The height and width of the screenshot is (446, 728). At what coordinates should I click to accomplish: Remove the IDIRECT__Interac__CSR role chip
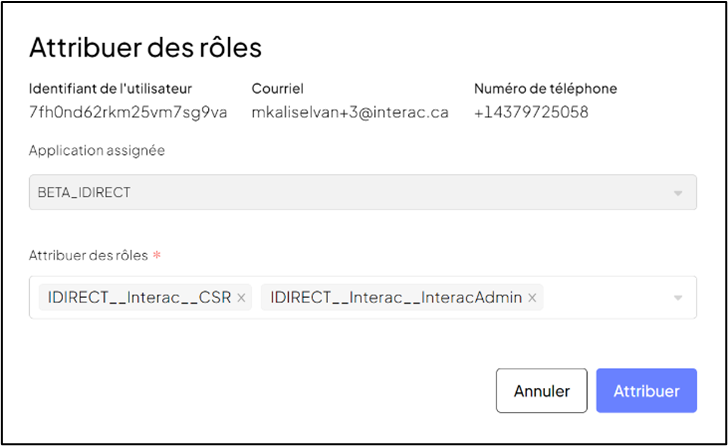[241, 298]
